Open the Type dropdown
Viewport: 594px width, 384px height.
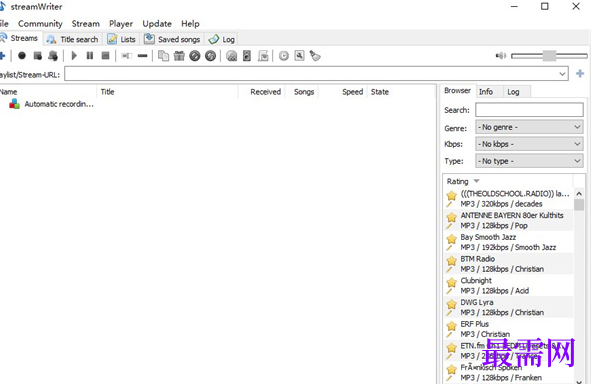(x=529, y=161)
